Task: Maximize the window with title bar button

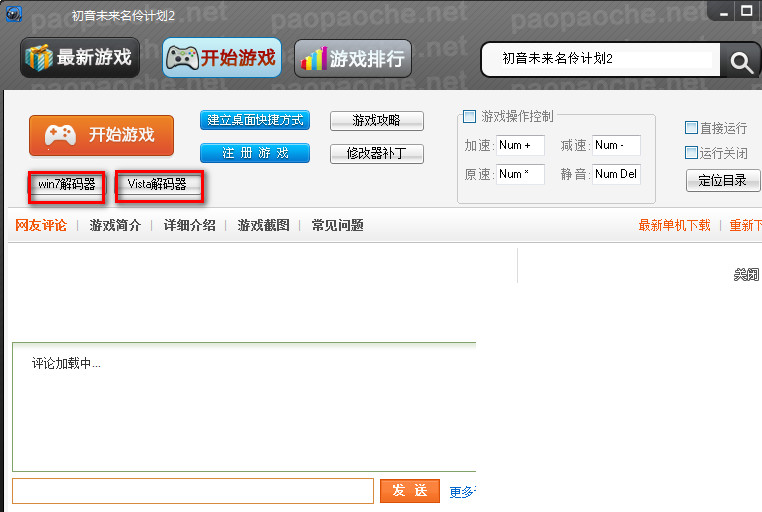Action: tap(746, 11)
